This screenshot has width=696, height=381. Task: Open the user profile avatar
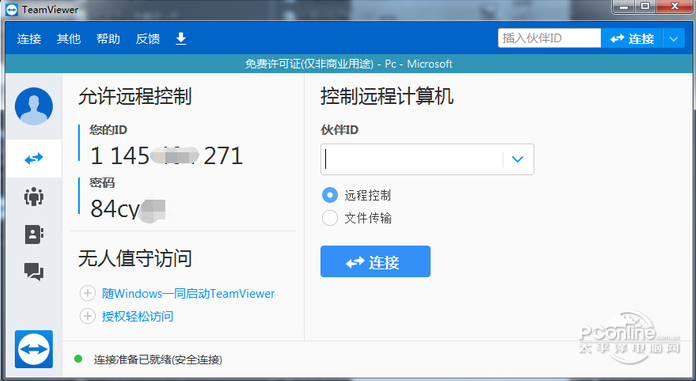pyautogui.click(x=34, y=106)
